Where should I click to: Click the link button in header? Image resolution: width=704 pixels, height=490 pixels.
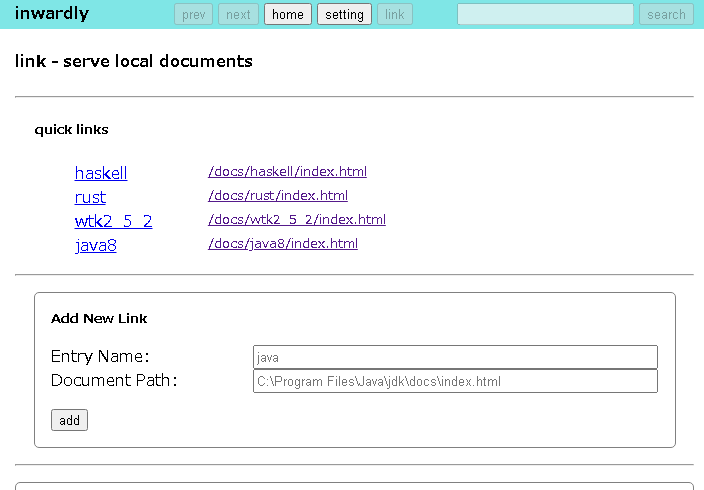(395, 14)
